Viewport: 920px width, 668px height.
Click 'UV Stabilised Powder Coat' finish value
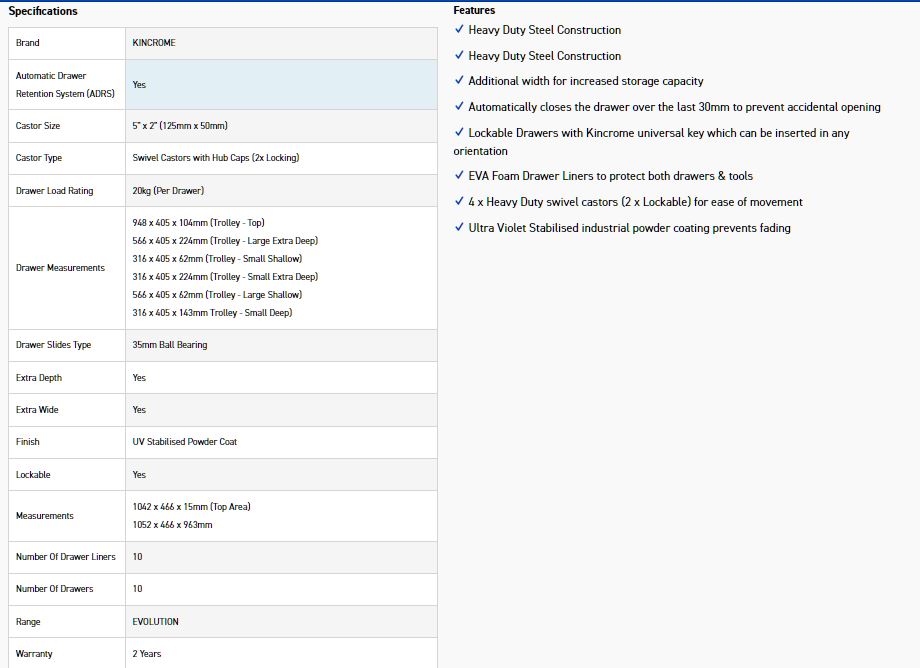pos(185,442)
